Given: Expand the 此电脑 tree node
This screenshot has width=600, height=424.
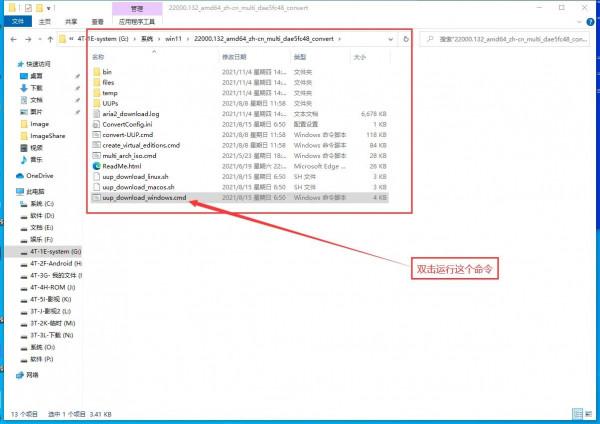Looking at the screenshot, I should (x=7, y=190).
